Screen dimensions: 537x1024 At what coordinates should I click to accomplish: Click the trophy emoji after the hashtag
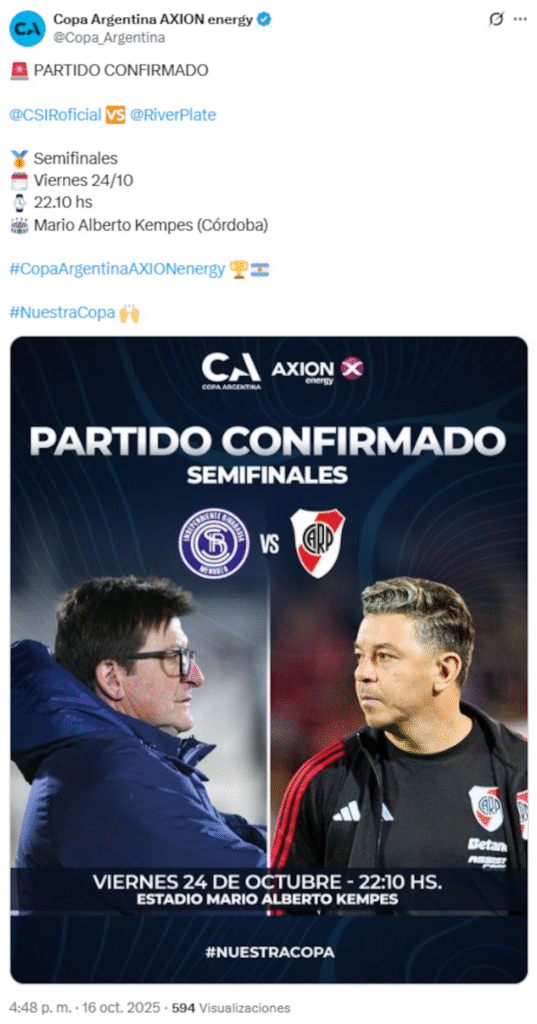point(238,269)
